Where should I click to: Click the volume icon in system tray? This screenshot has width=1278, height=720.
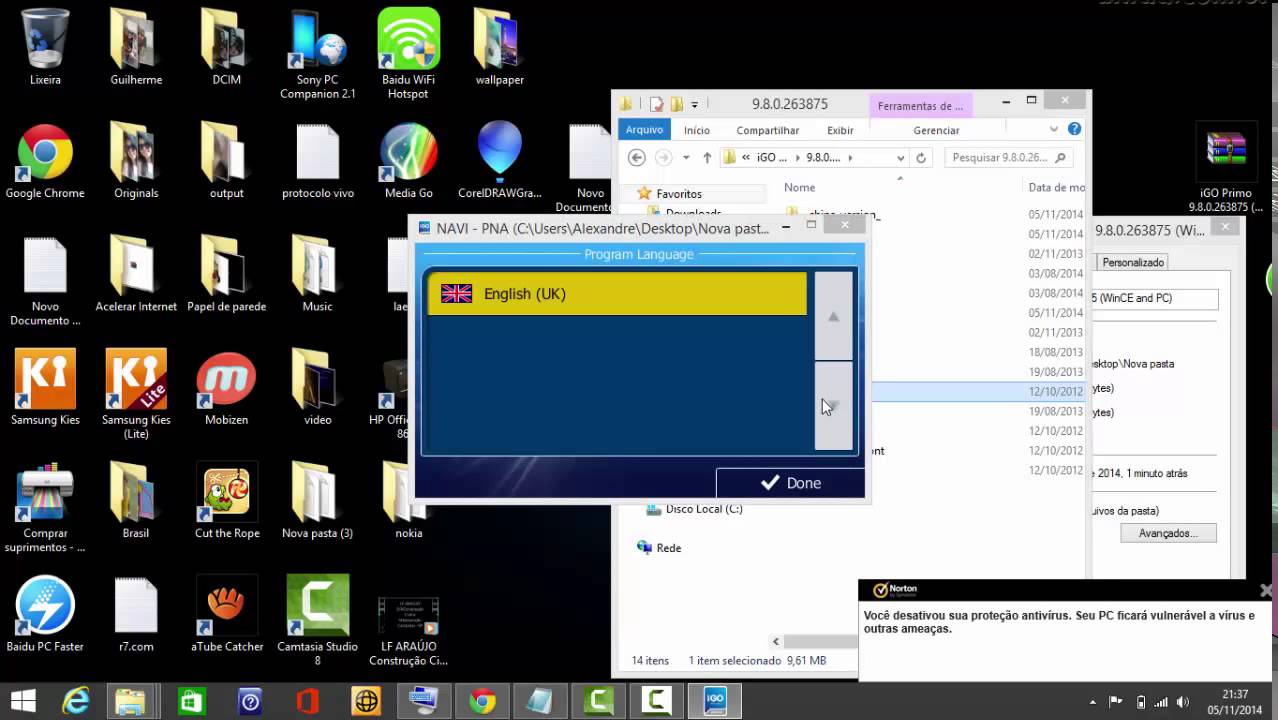(1184, 702)
